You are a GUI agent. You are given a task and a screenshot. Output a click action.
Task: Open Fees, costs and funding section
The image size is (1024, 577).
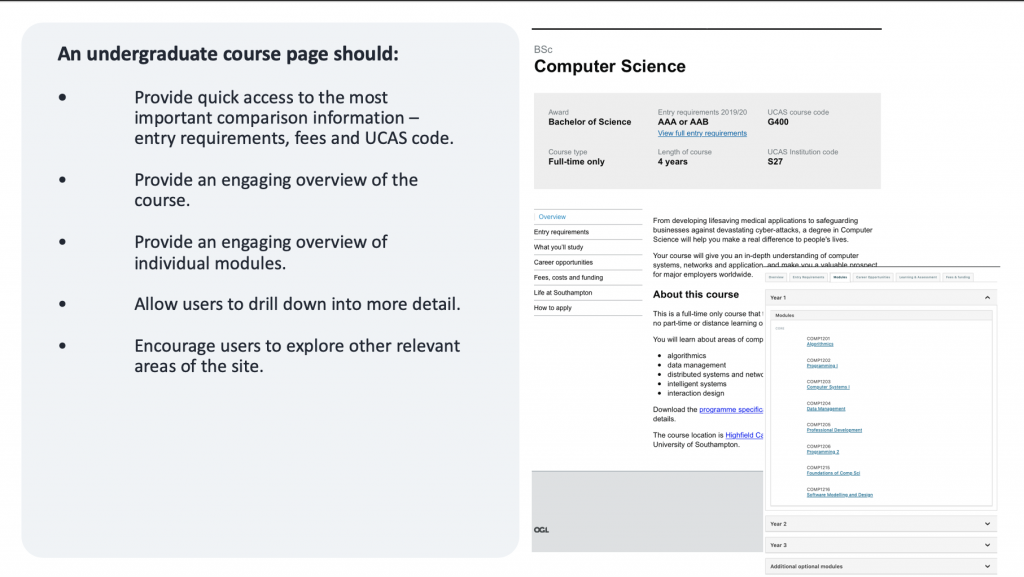(568, 277)
